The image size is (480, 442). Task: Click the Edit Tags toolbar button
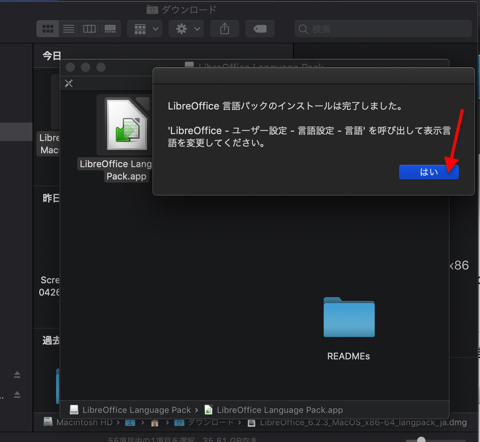(260, 29)
